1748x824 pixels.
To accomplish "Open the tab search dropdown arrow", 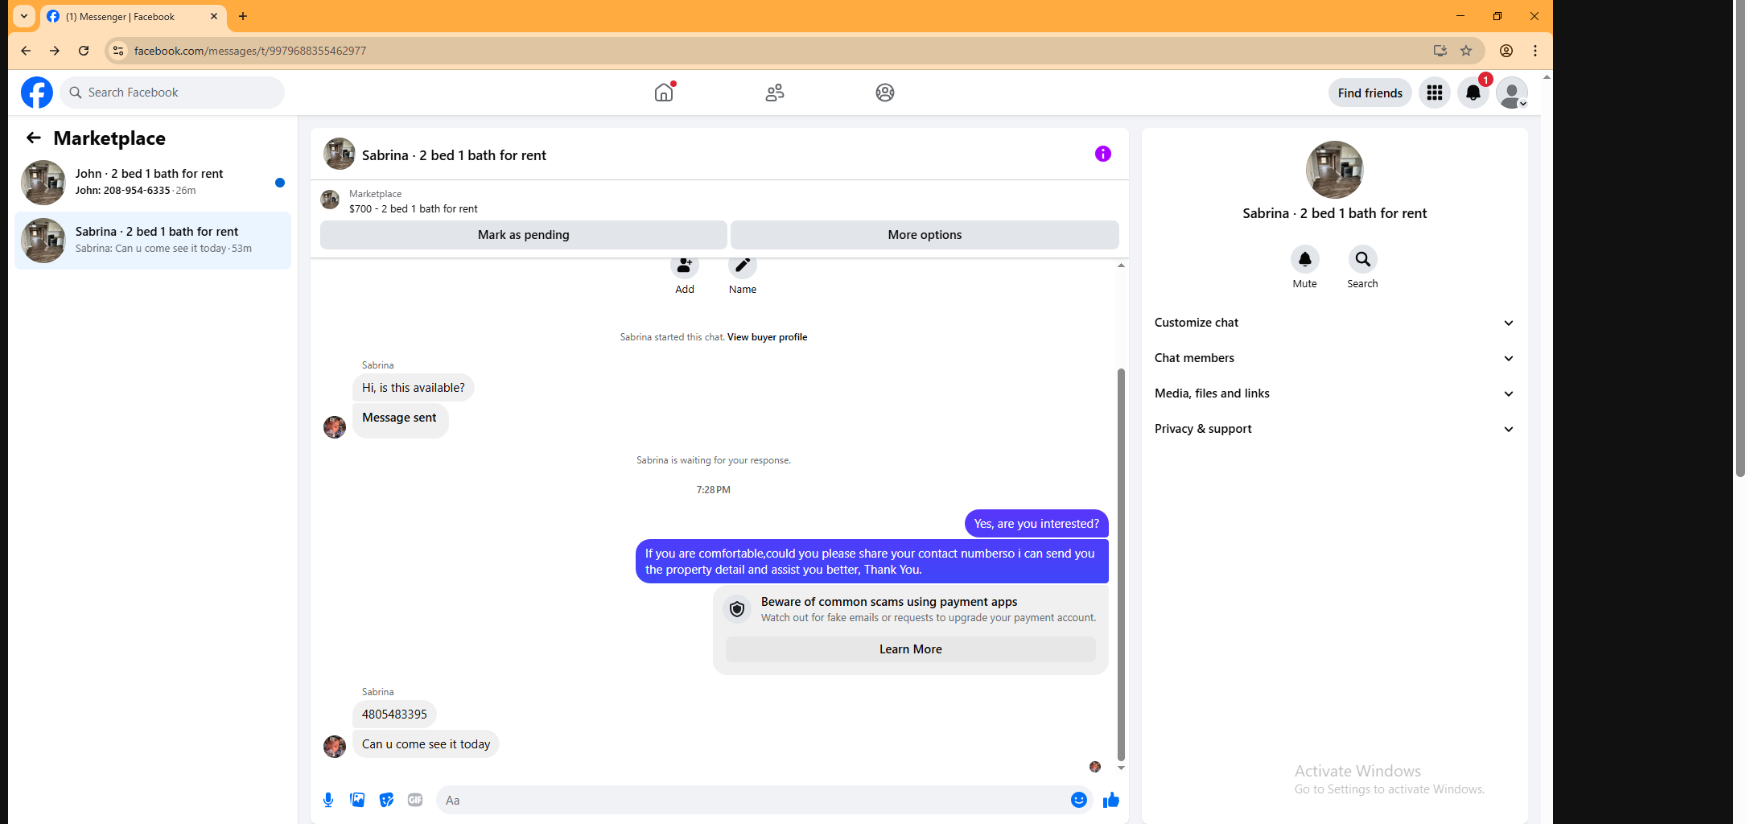I will 24,16.
